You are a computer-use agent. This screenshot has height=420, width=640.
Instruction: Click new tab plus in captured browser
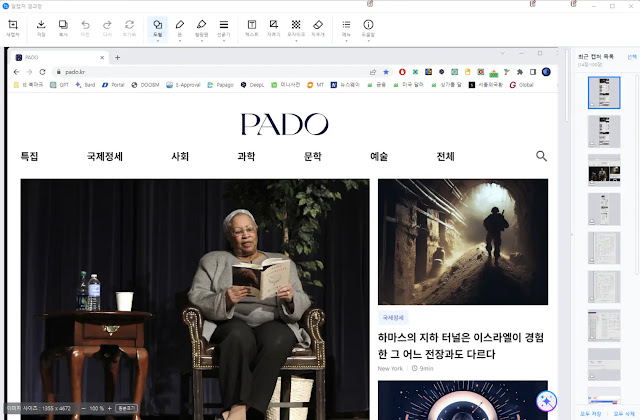click(118, 58)
